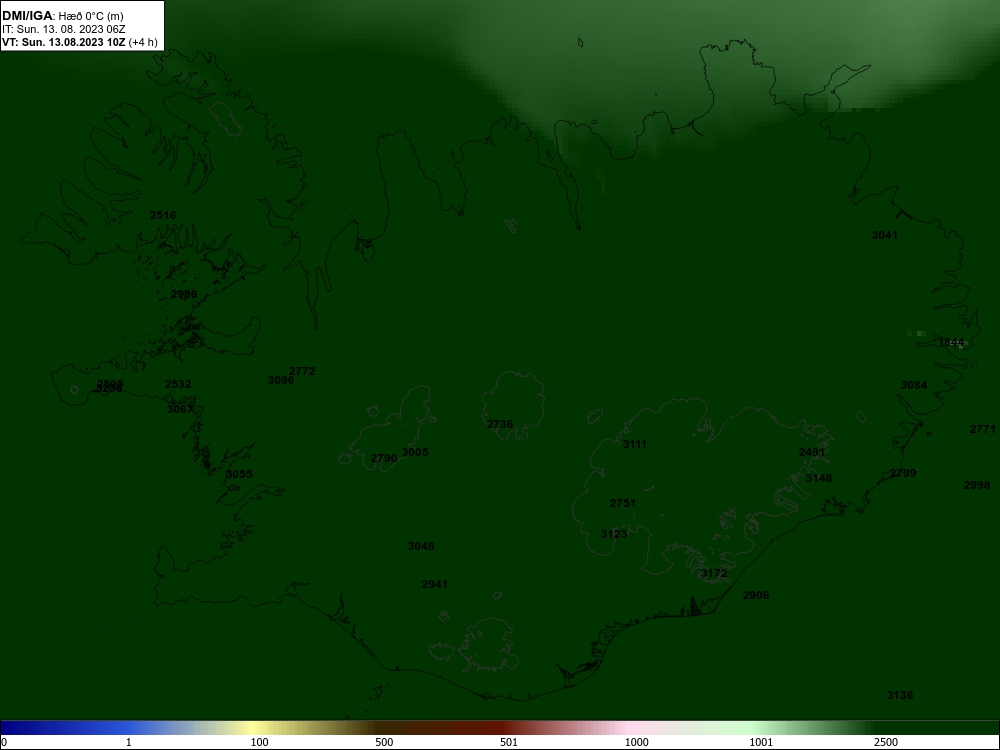
Task: Click the colour scale label 100
Action: pyautogui.click(x=260, y=742)
